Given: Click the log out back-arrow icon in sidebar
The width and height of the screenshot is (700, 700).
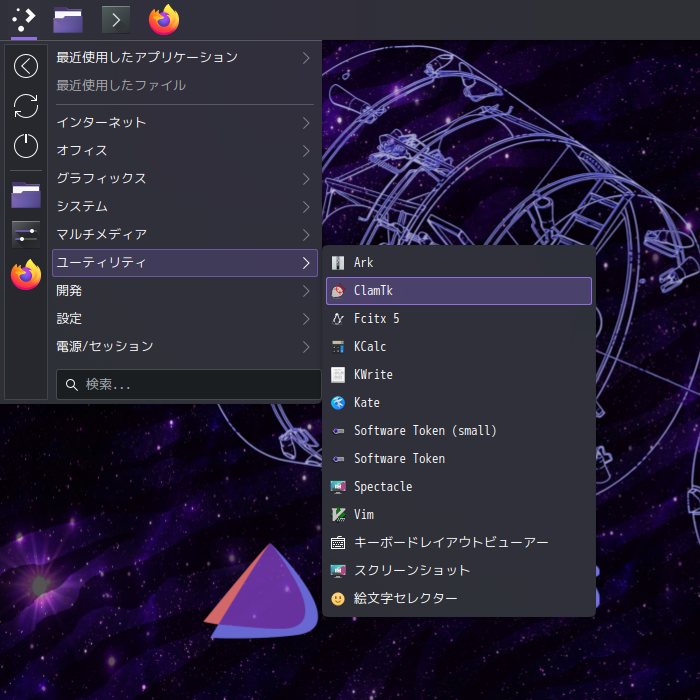Looking at the screenshot, I should (x=26, y=66).
